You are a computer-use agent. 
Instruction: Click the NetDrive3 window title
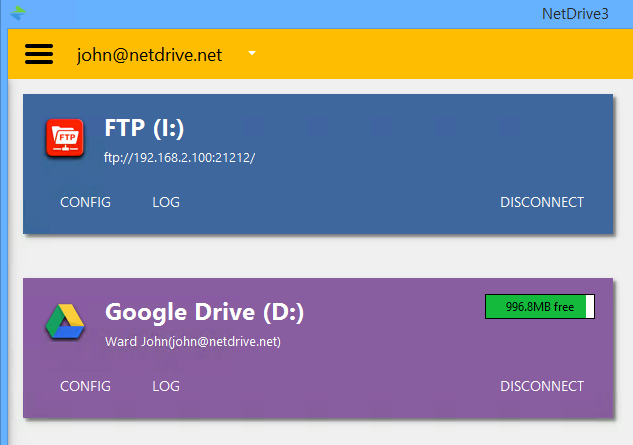coord(575,14)
